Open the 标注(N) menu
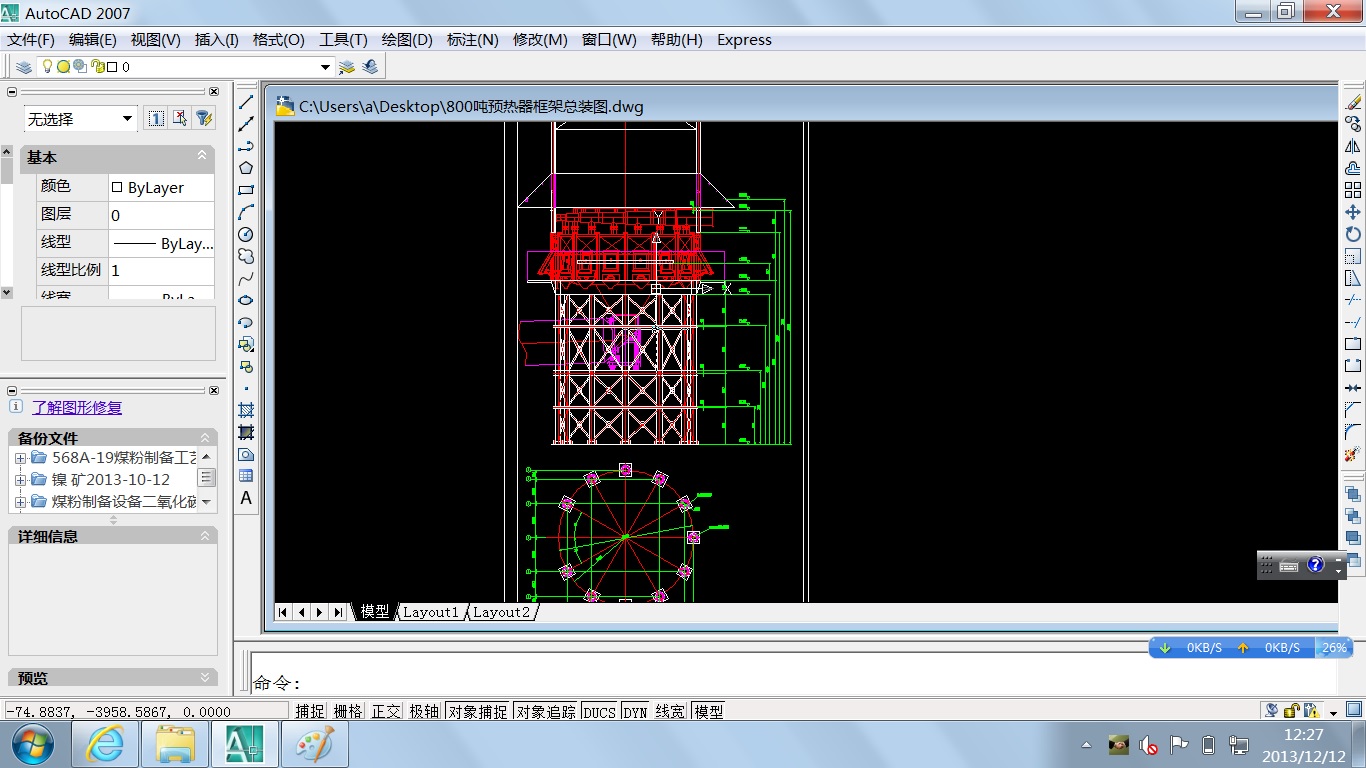This screenshot has width=1366, height=768. coord(472,40)
